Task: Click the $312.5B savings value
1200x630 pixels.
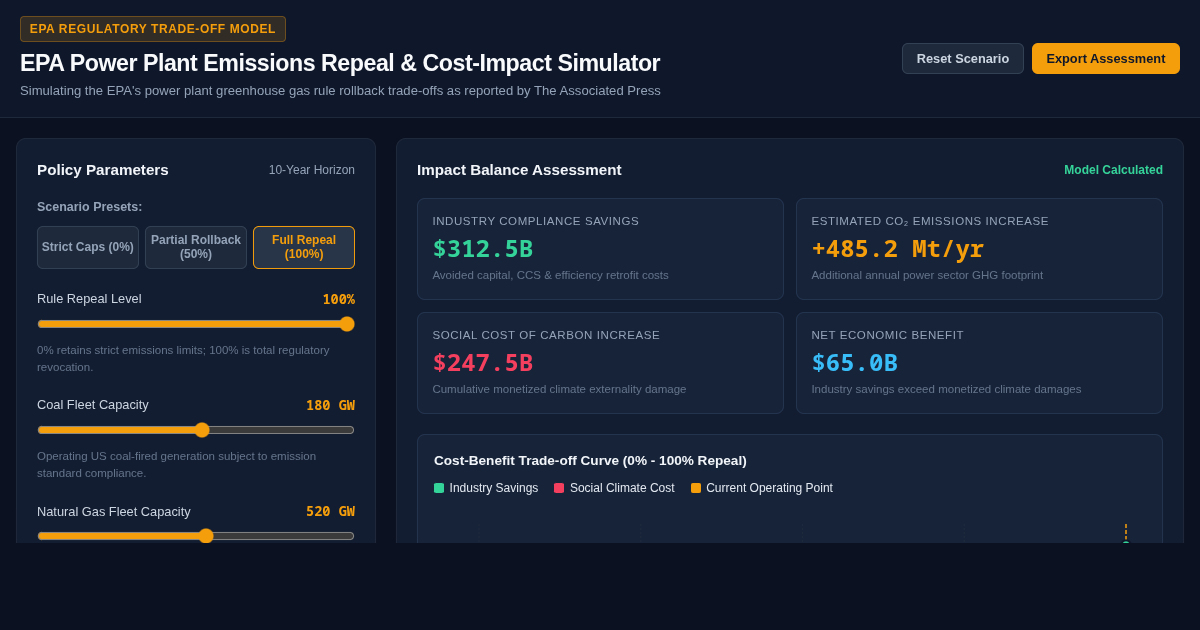Action: point(483,249)
